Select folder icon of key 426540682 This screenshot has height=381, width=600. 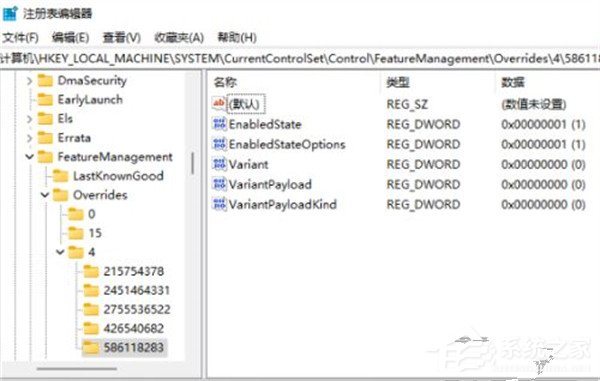(91, 328)
